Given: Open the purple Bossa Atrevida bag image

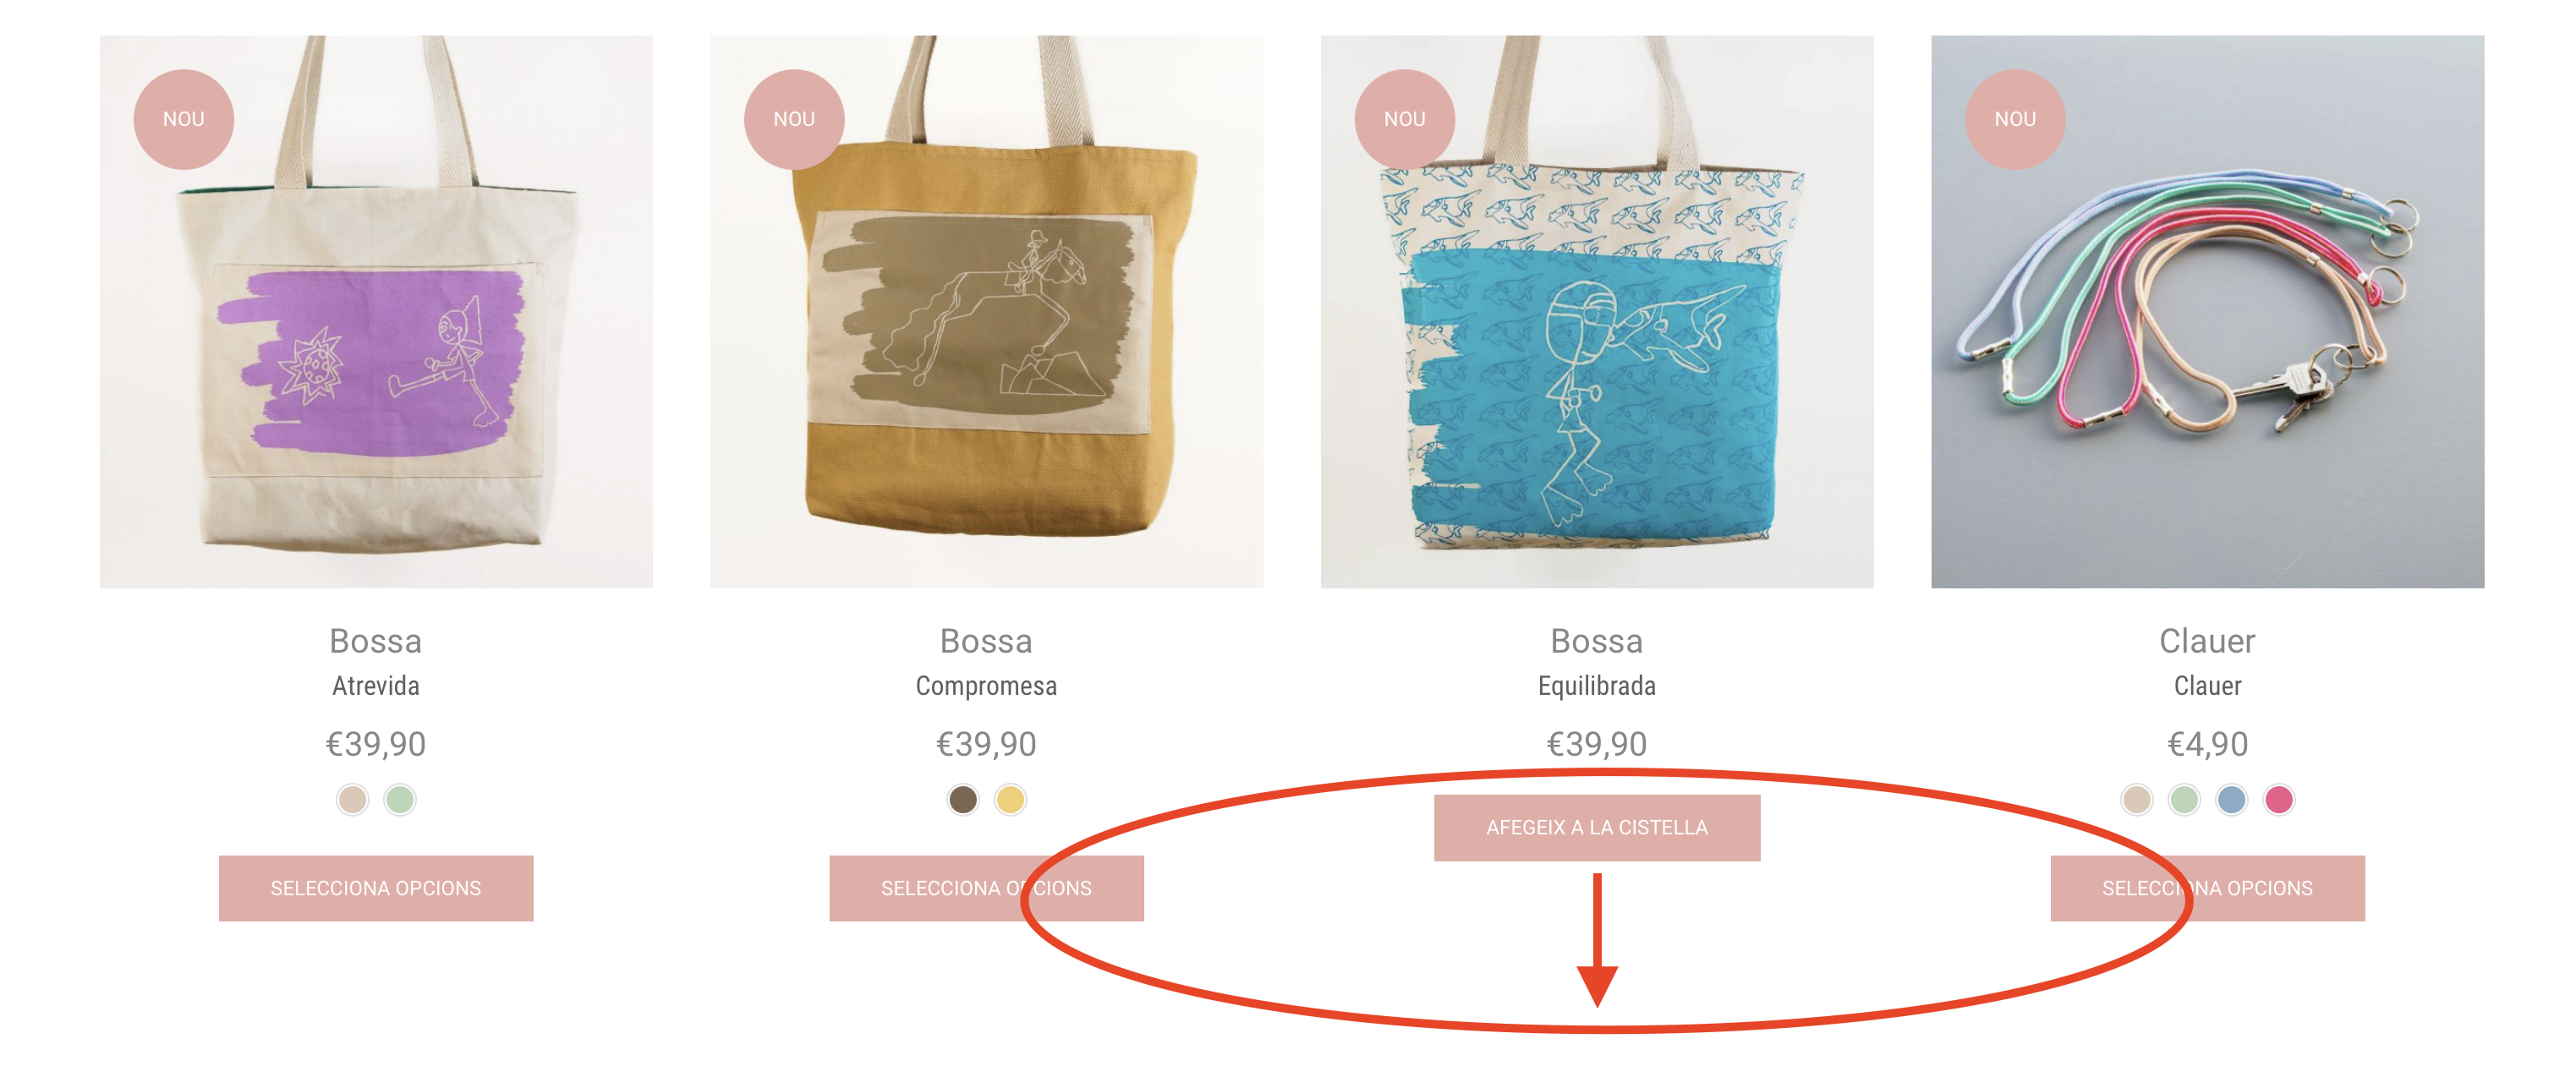Looking at the screenshot, I should 376,312.
